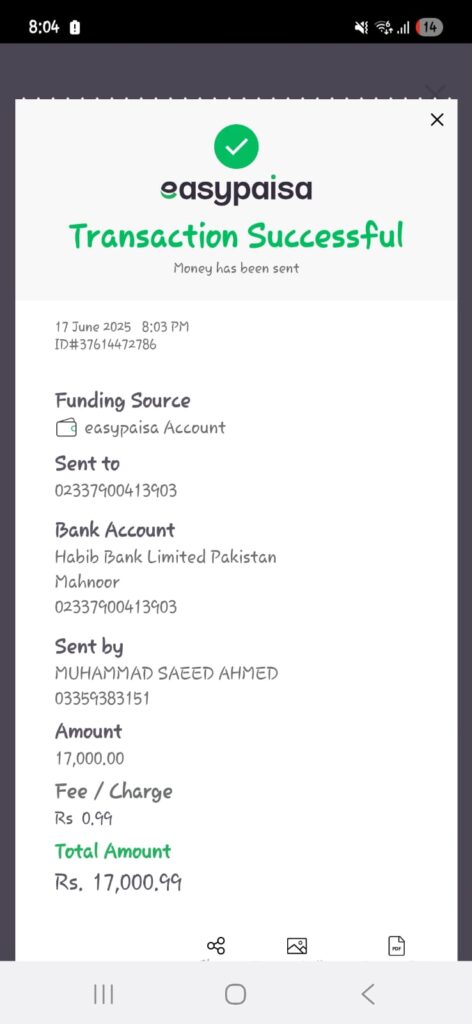
Task: Save receipt as image using picture icon
Action: (296, 946)
